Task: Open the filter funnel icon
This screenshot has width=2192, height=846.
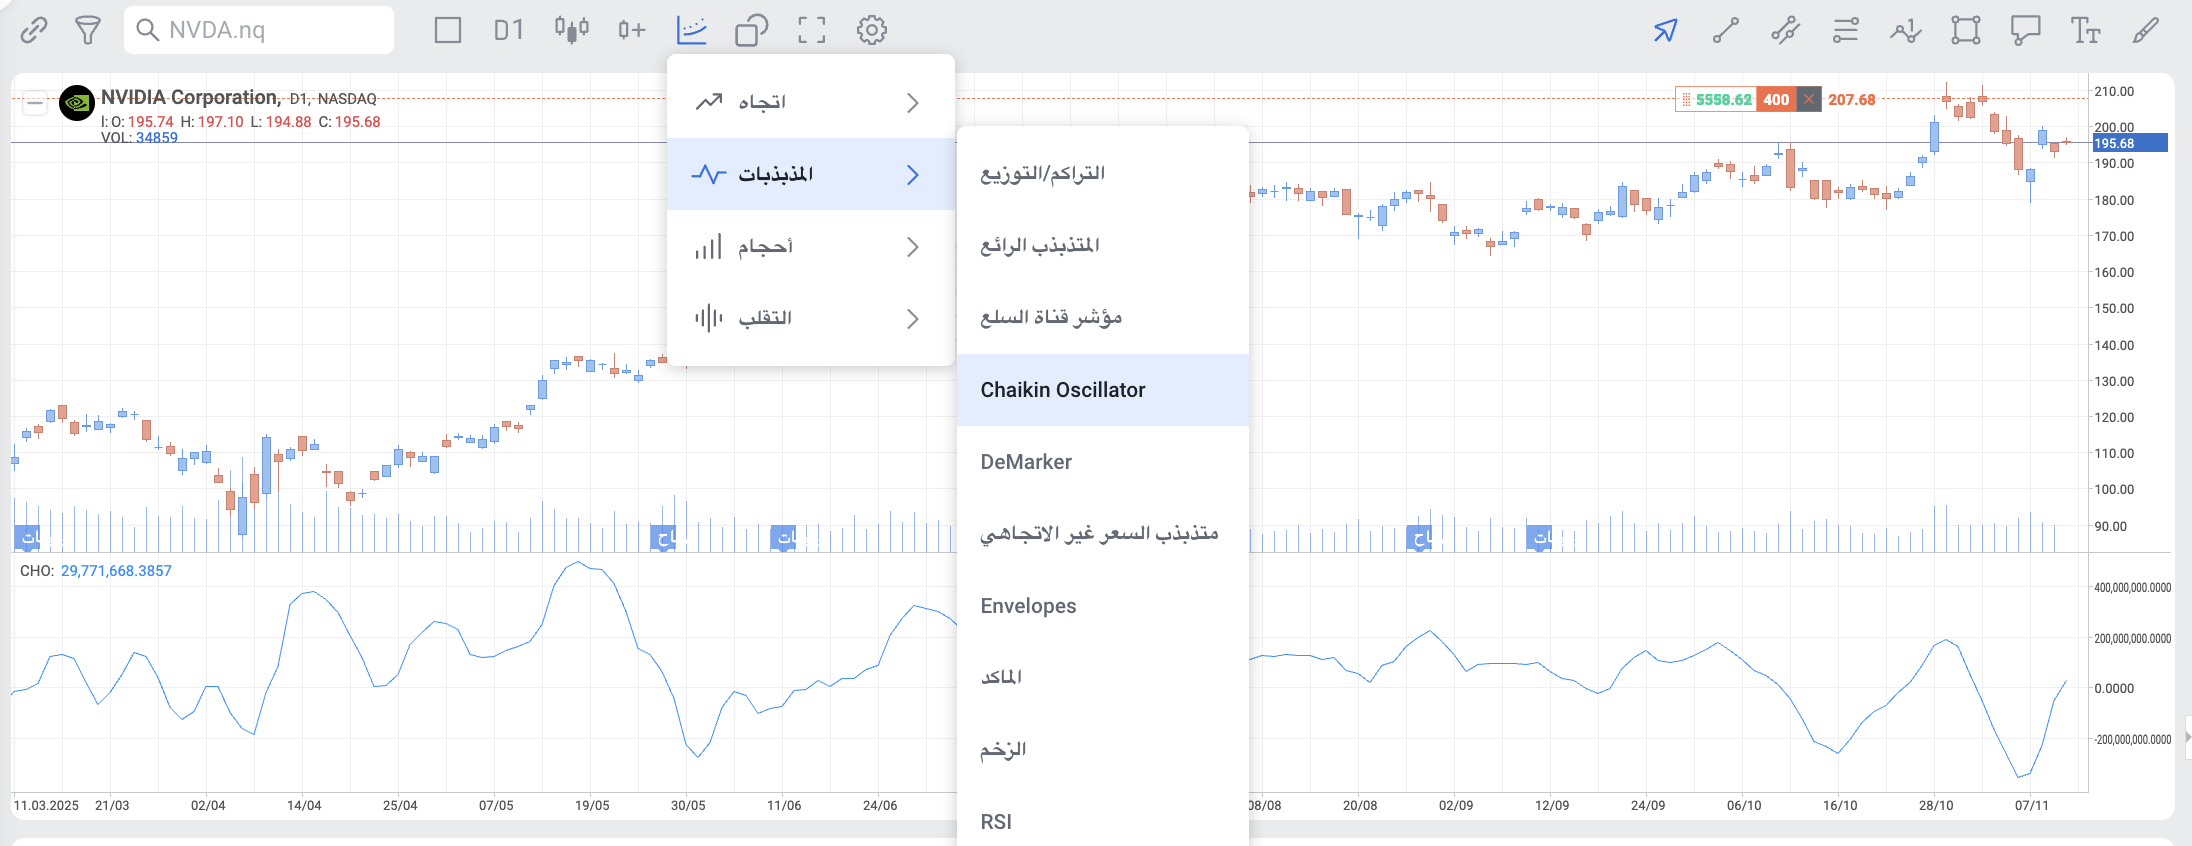Action: point(88,30)
